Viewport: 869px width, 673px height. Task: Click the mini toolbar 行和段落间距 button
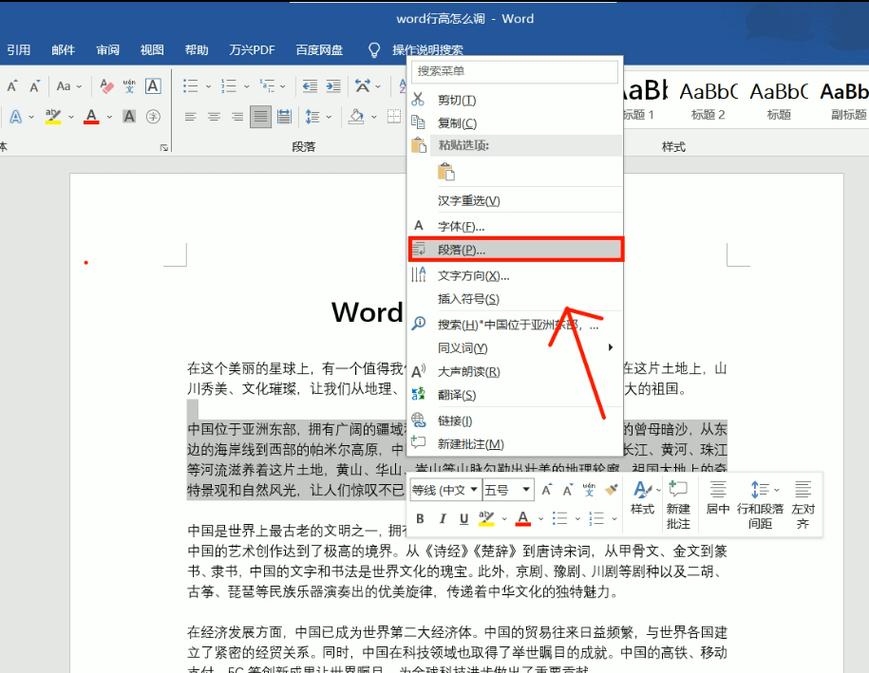tap(760, 505)
